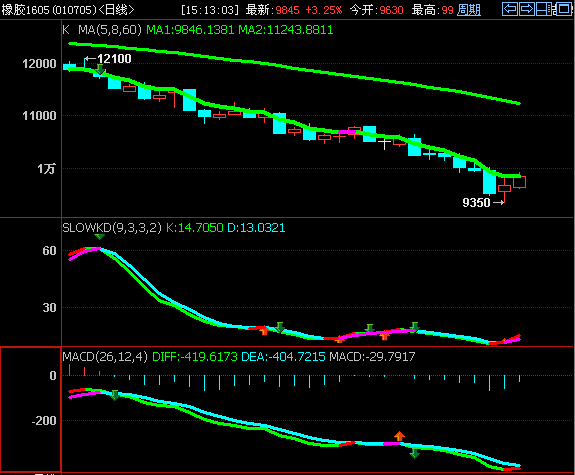
Task: Click the orange up arrow on MACD panel
Action: 399,436
